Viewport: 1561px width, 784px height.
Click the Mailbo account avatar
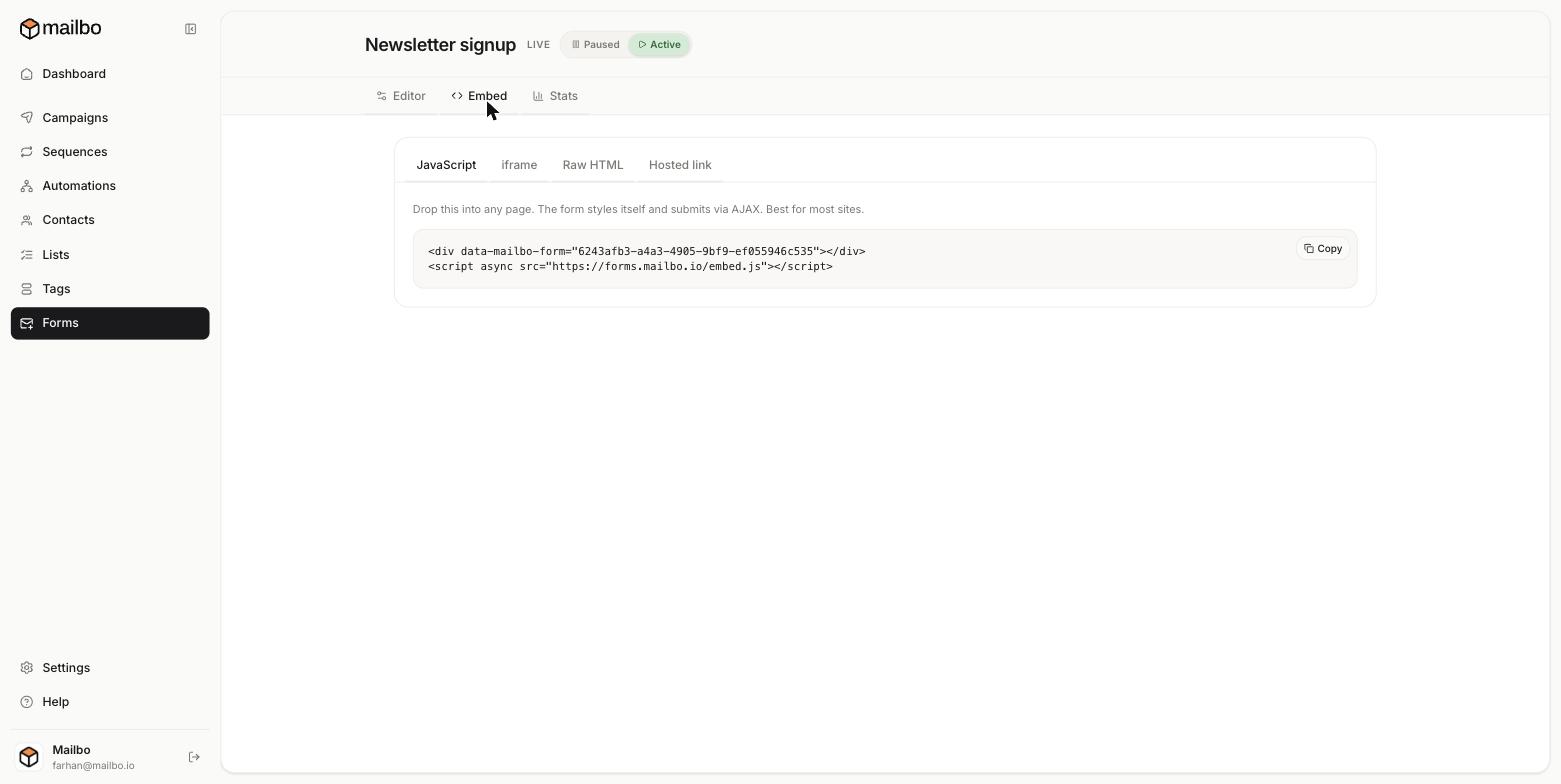[29, 757]
